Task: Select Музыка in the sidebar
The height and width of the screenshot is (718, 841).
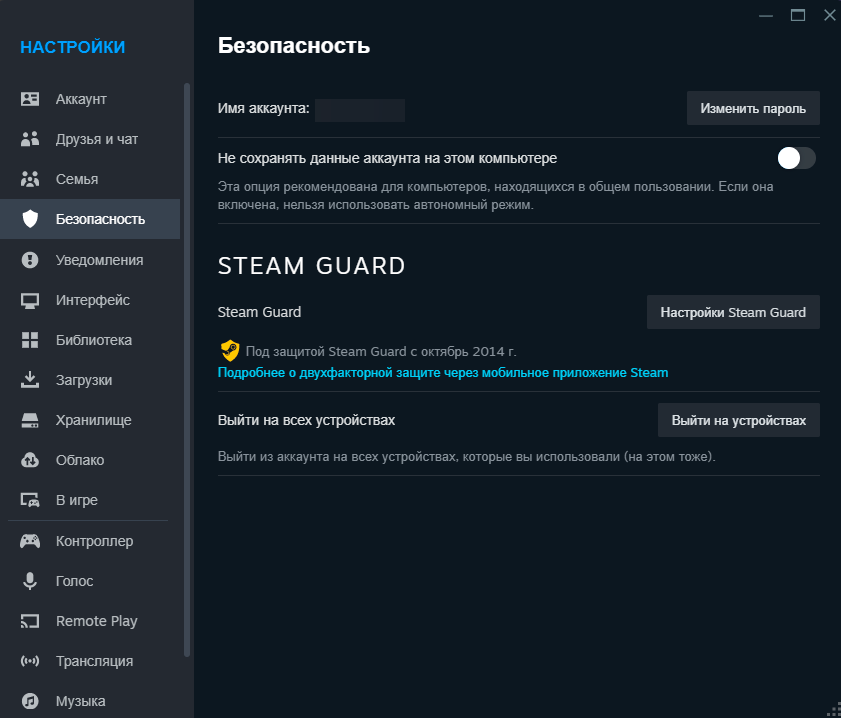Action: [90, 701]
